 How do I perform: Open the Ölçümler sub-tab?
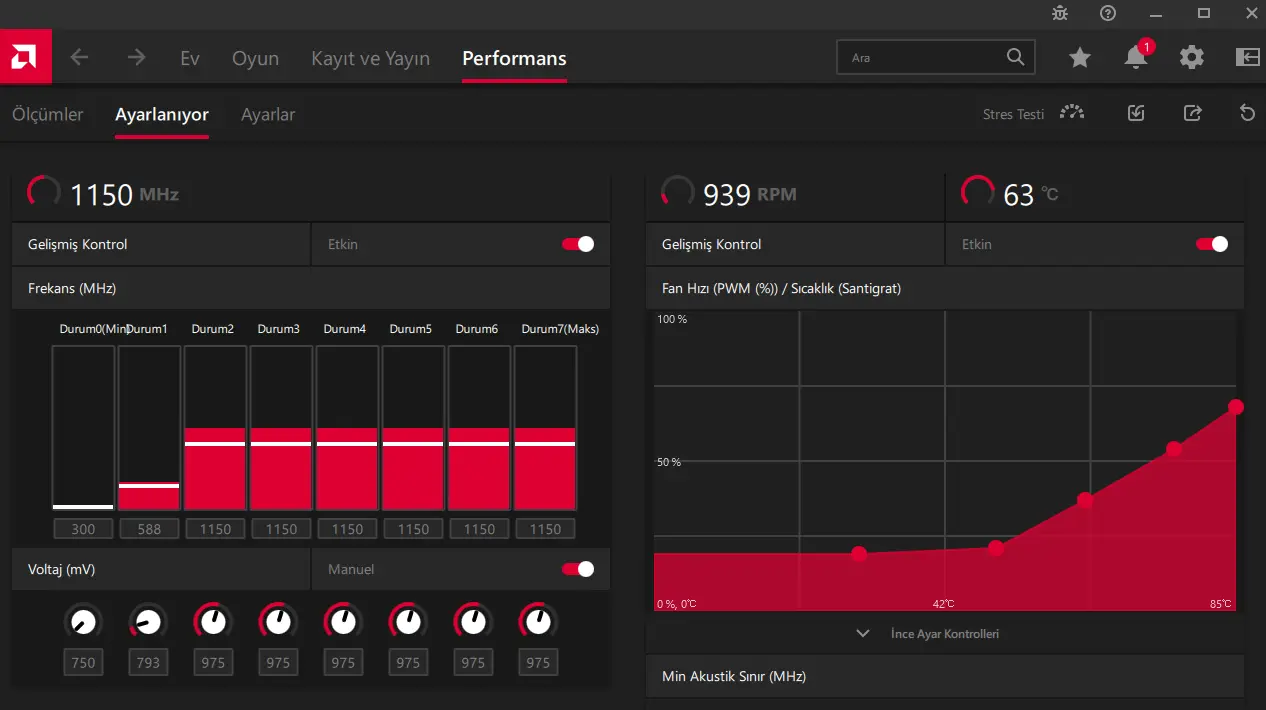pos(48,114)
